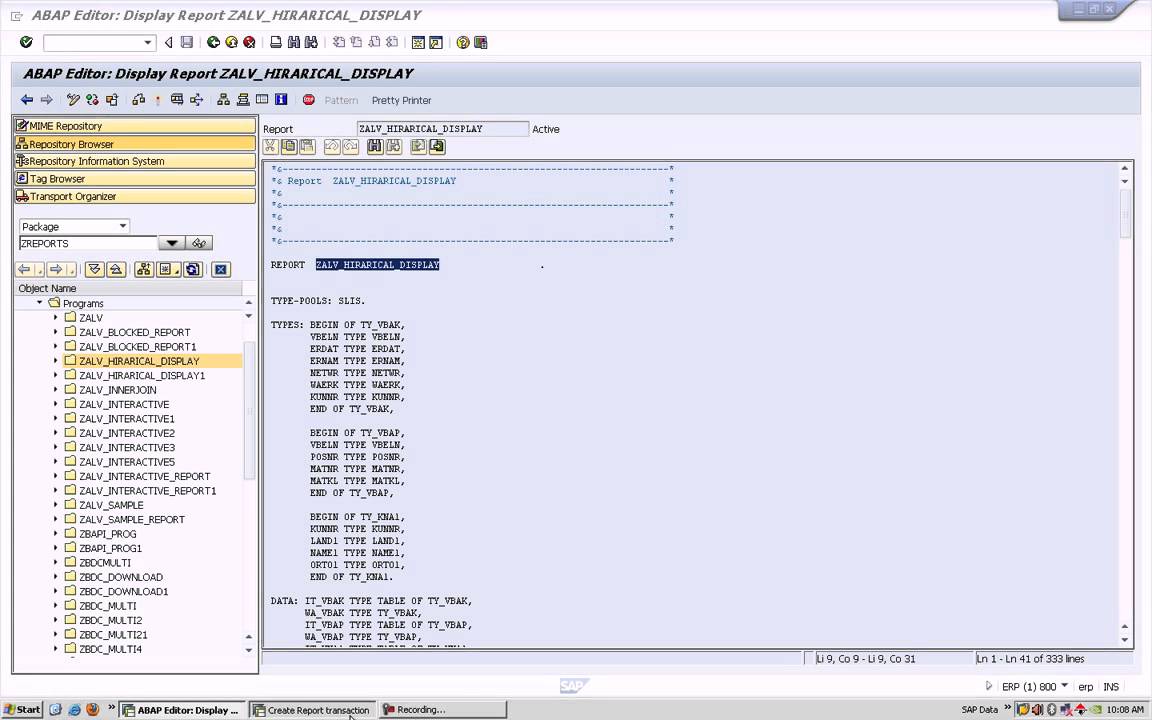Click the green Enter checkmark icon

coord(26,43)
